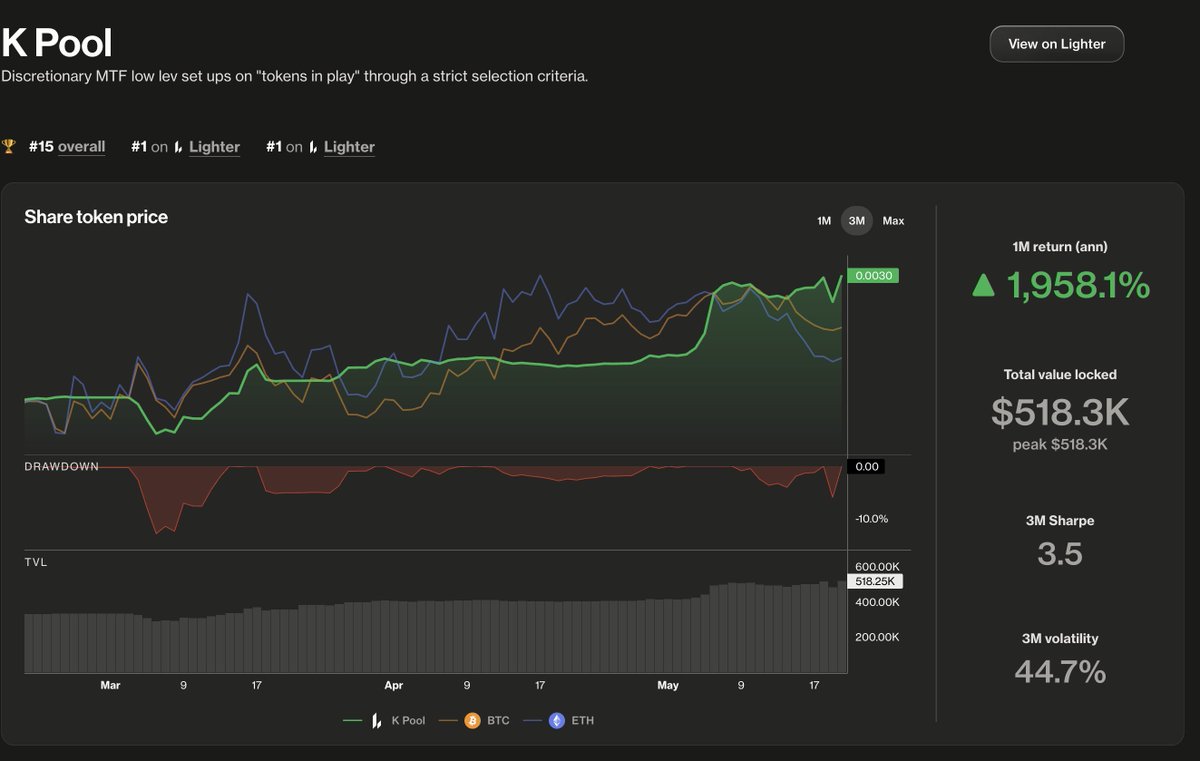
Task: Click the green up-triangle return indicator
Action: [984, 287]
